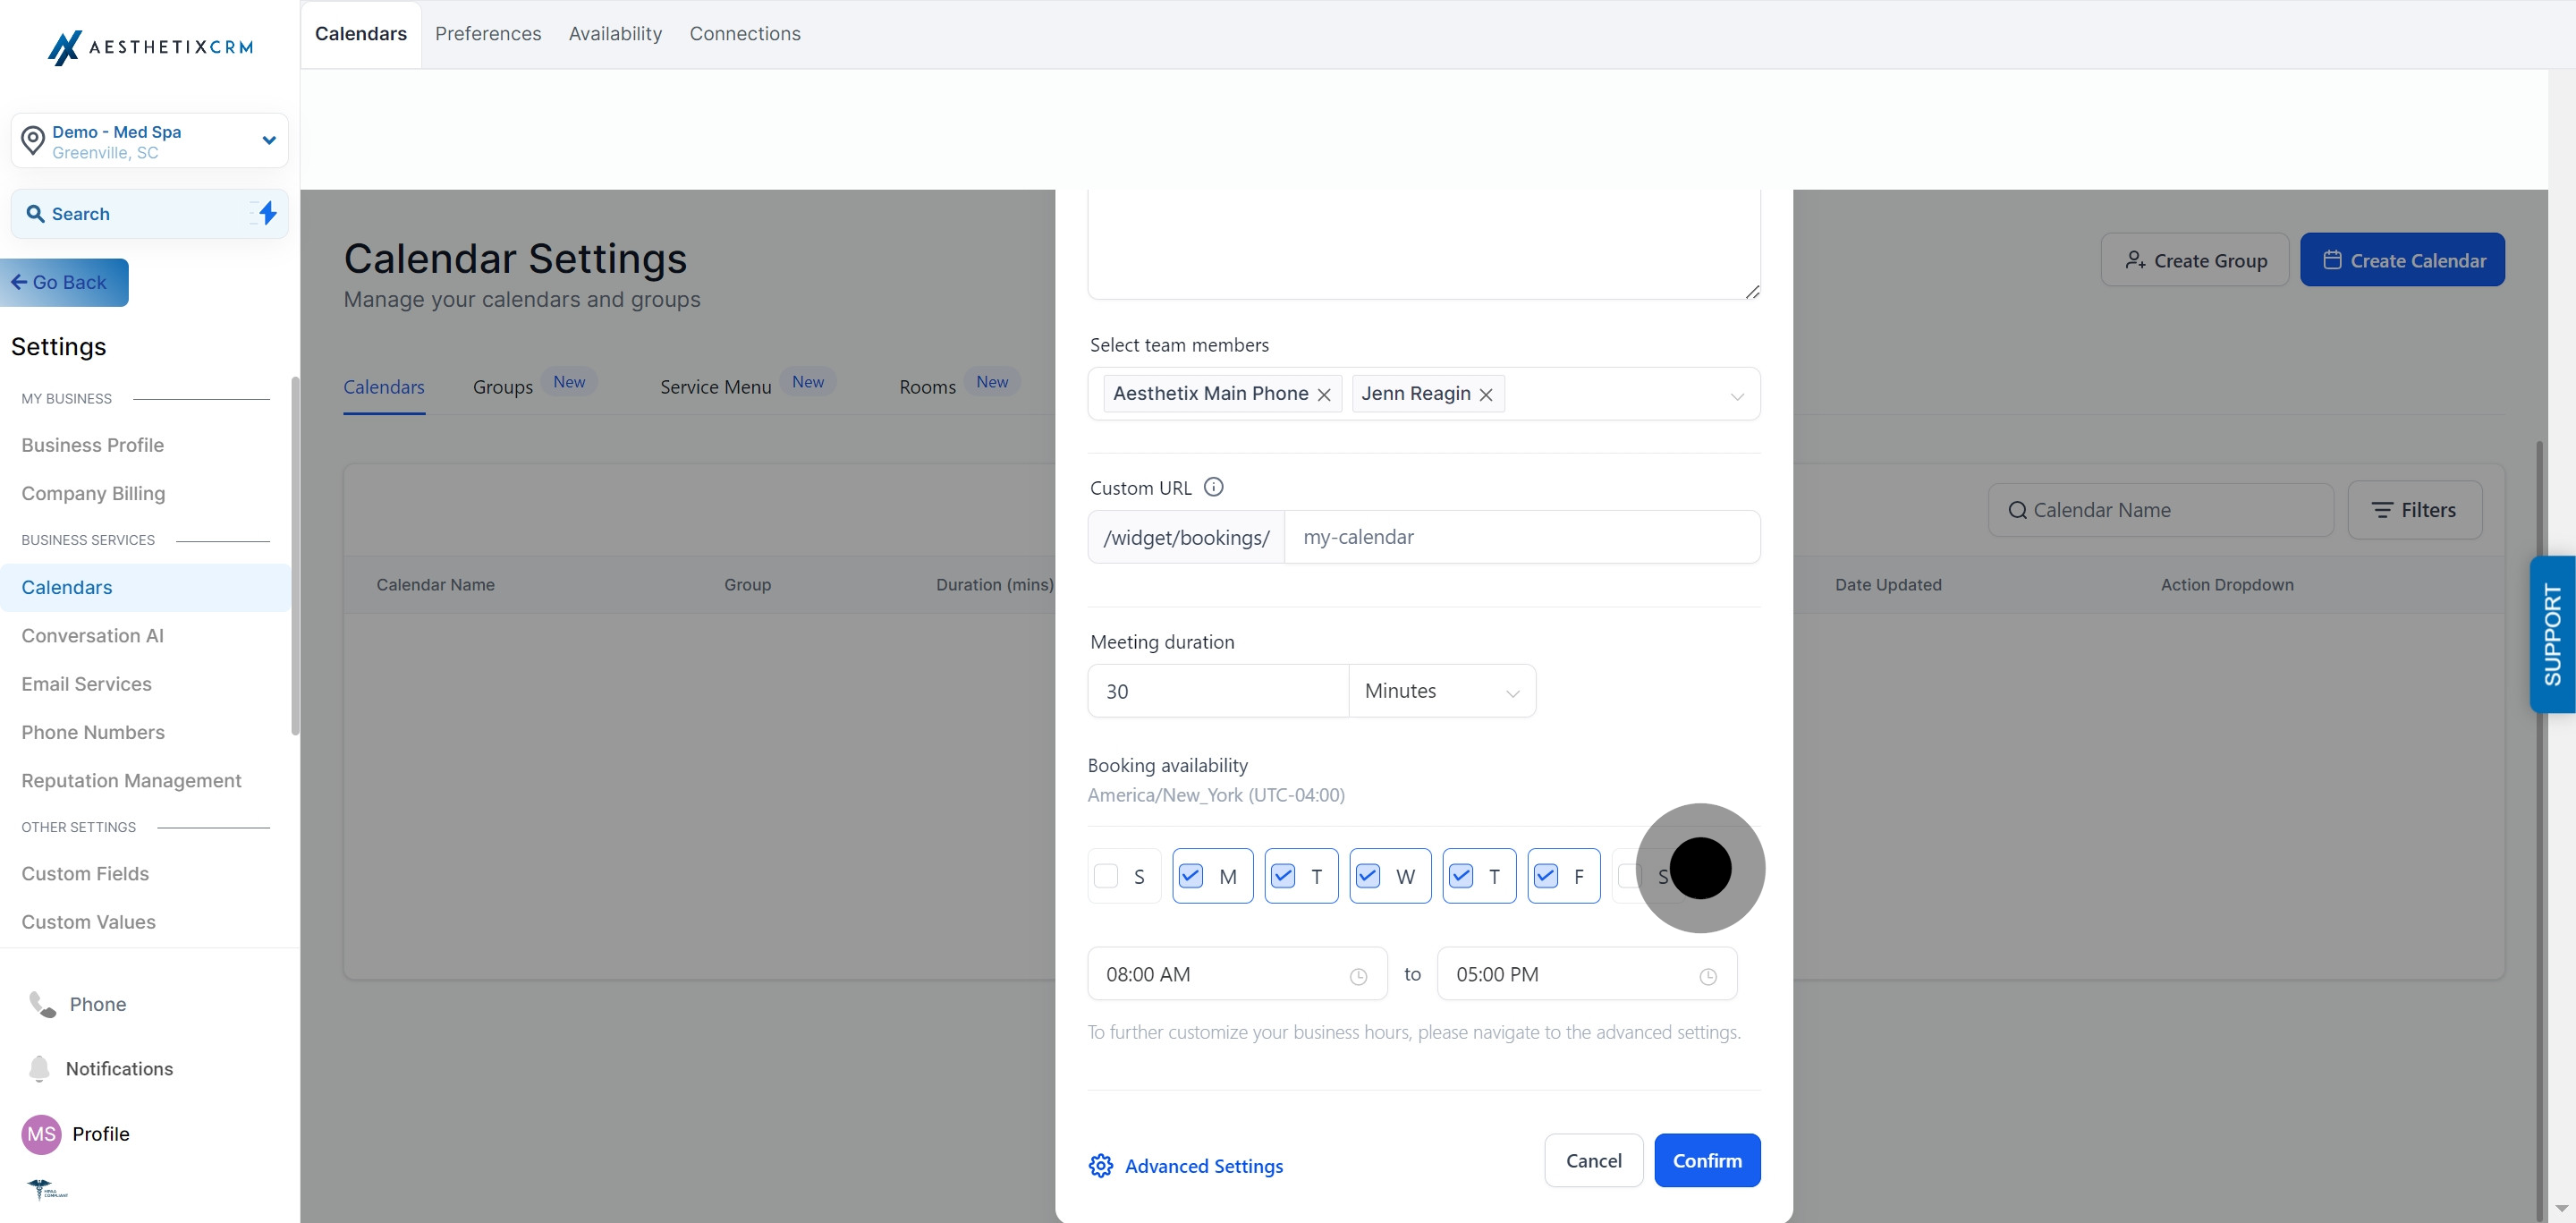Cancel the calendar creation dialog
This screenshot has width=2576, height=1223.
coord(1593,1160)
